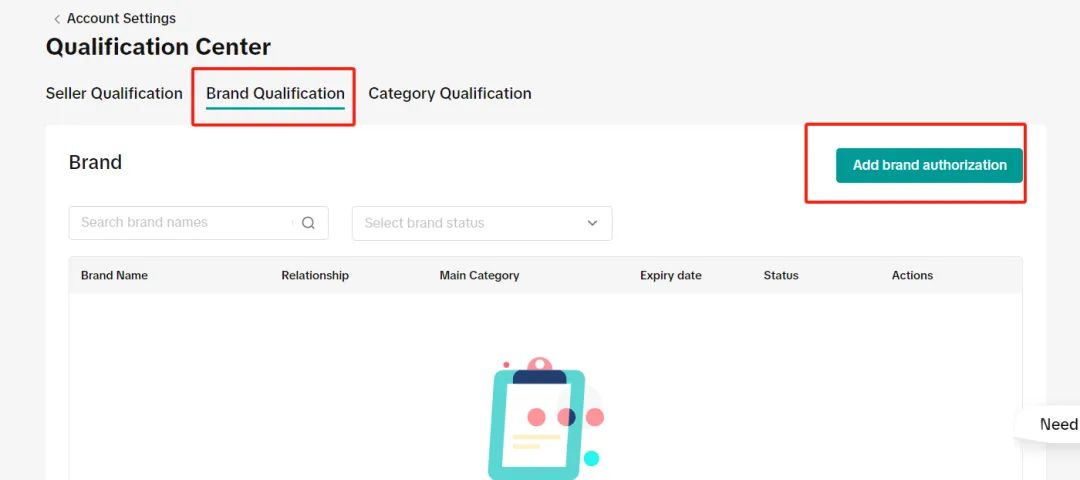This screenshot has width=1080, height=480.
Task: Click the back chevron beside Account Settings
Action: [56, 19]
